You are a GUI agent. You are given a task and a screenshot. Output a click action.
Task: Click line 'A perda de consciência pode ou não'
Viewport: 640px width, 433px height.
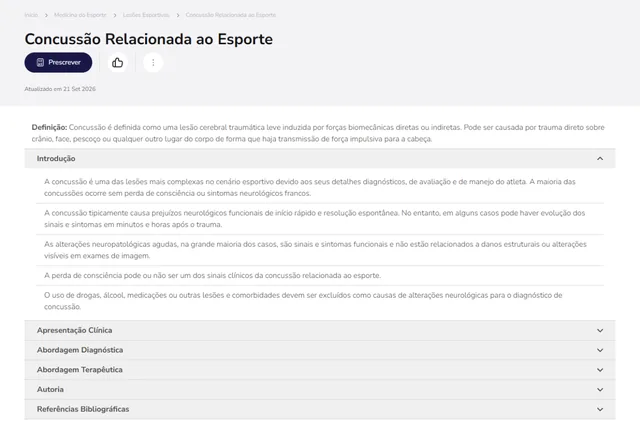click(212, 275)
